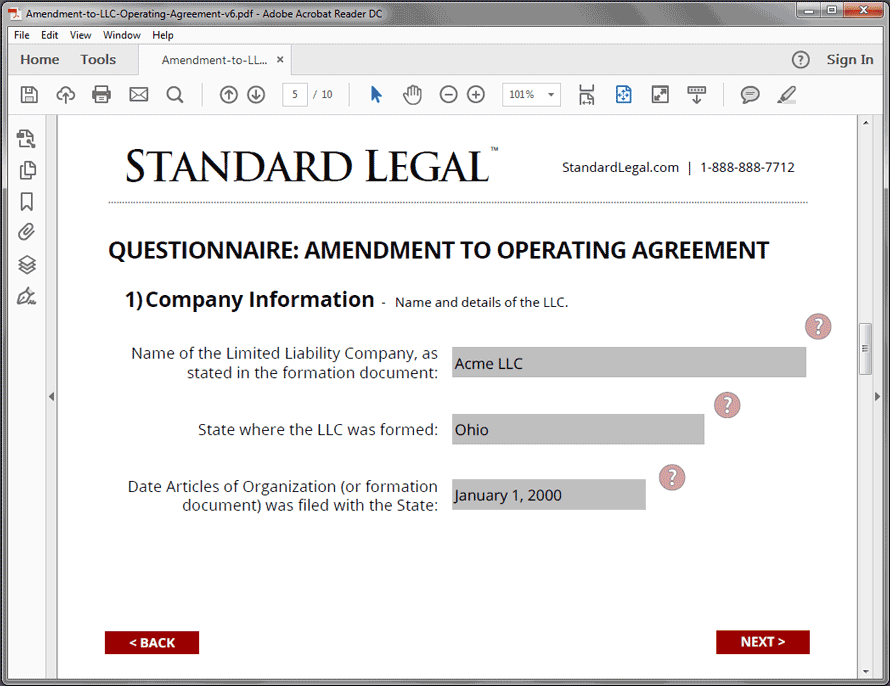Expand the right tools pane arrow
The height and width of the screenshot is (686, 890).
(878, 397)
